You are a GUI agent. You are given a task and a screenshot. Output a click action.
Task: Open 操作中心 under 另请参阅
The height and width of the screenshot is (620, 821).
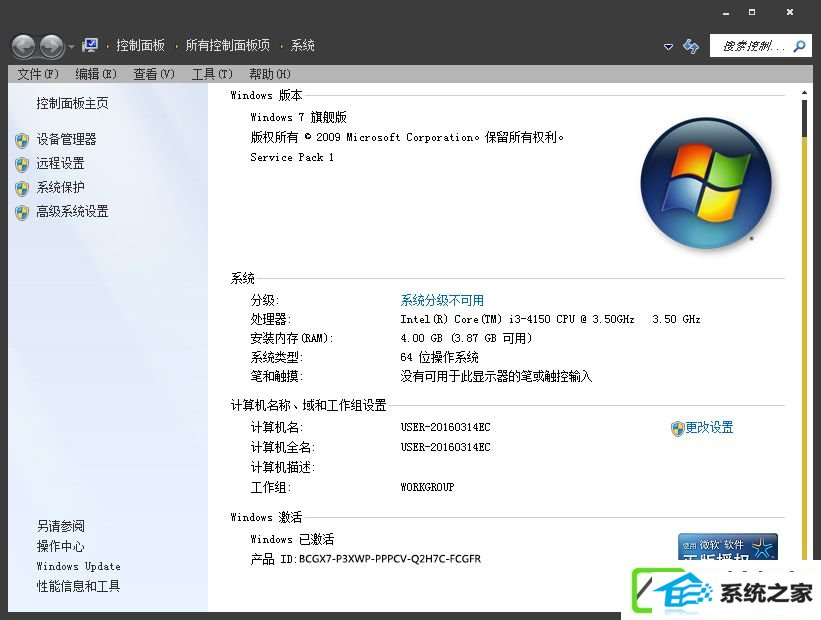tap(60, 547)
